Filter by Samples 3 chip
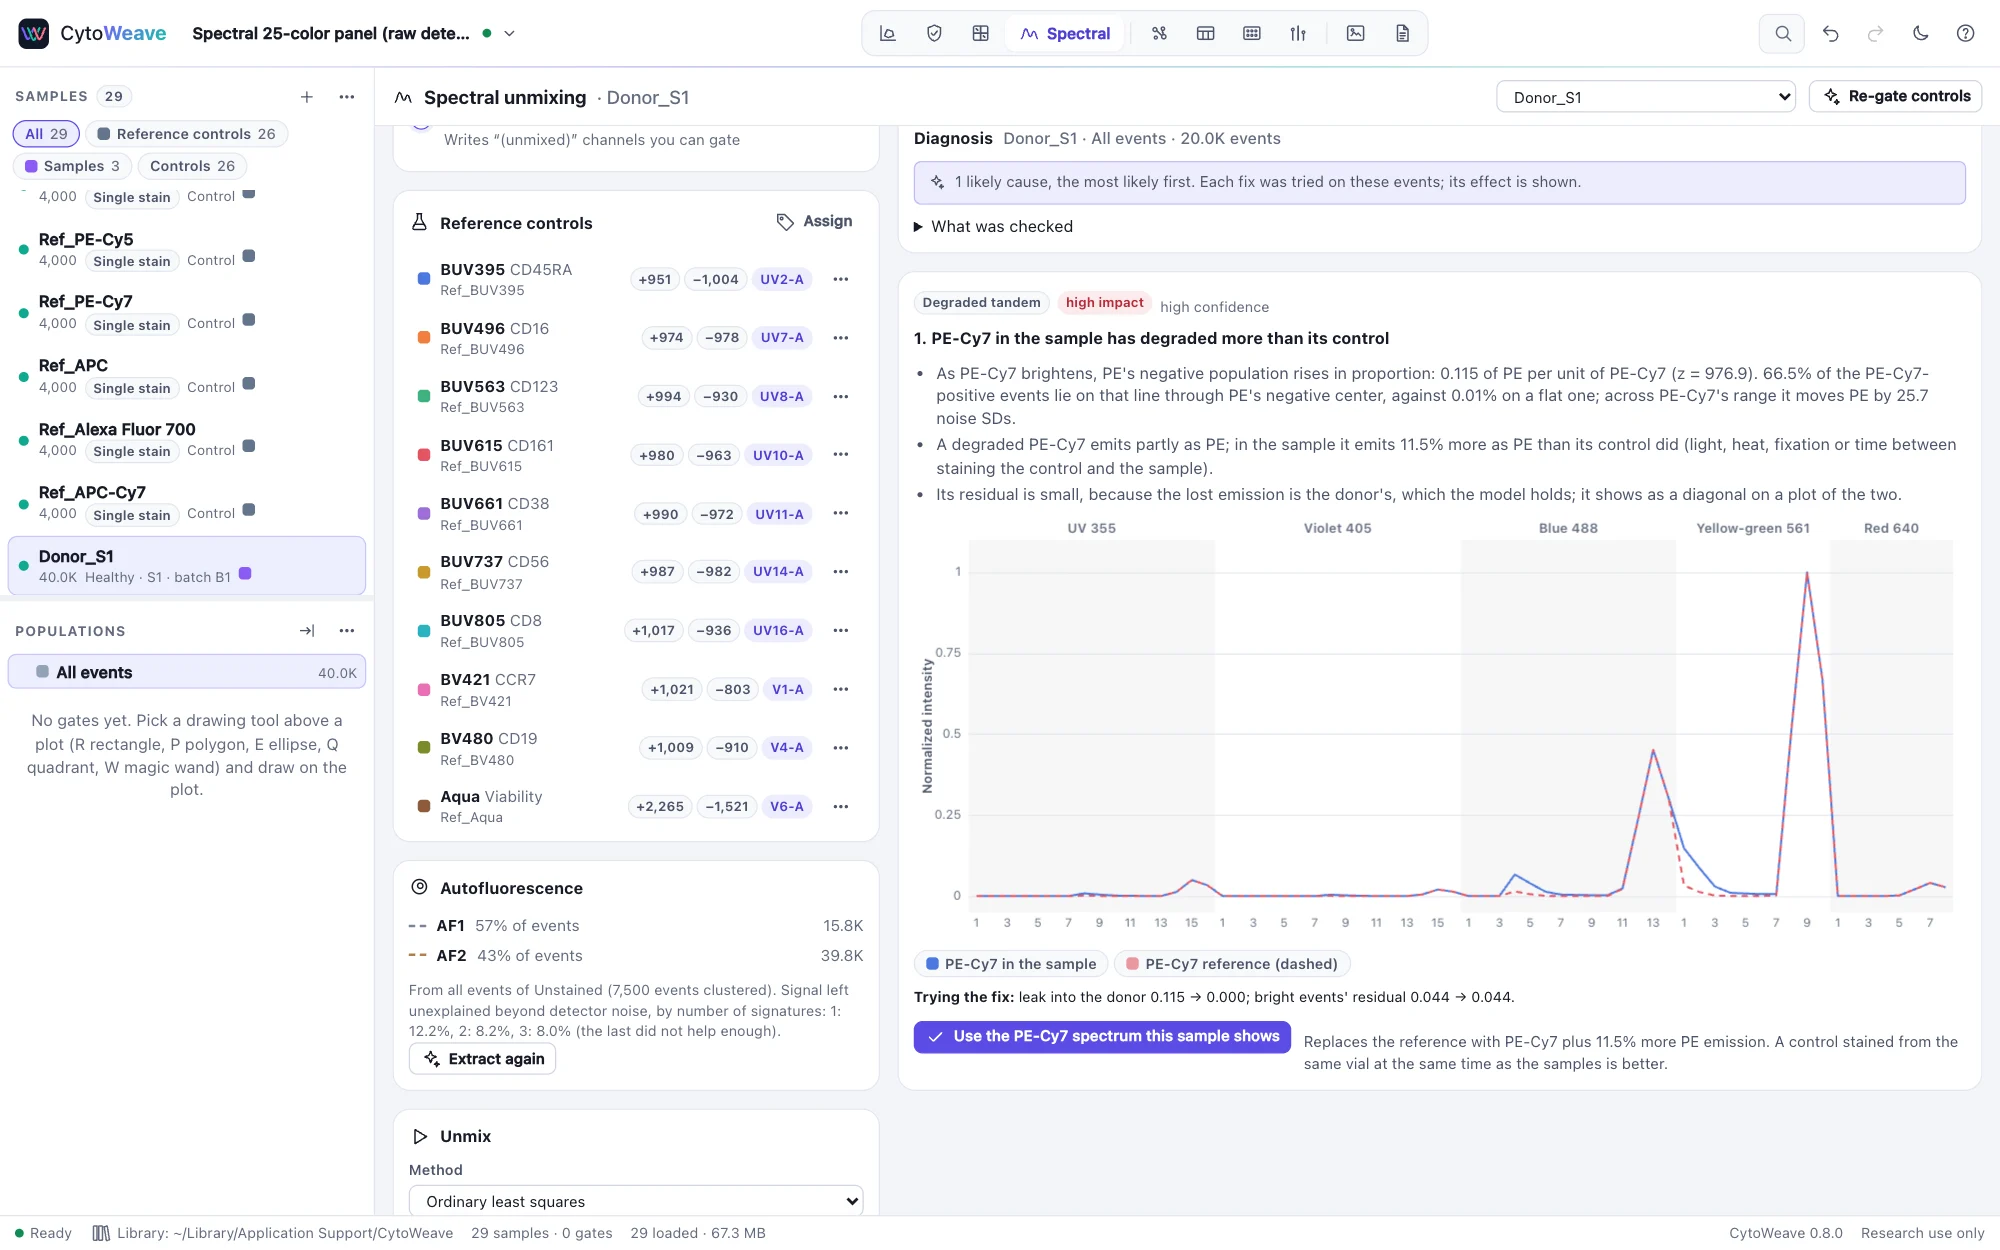Image resolution: width=2000 pixels, height=1250 pixels. coord(72,166)
